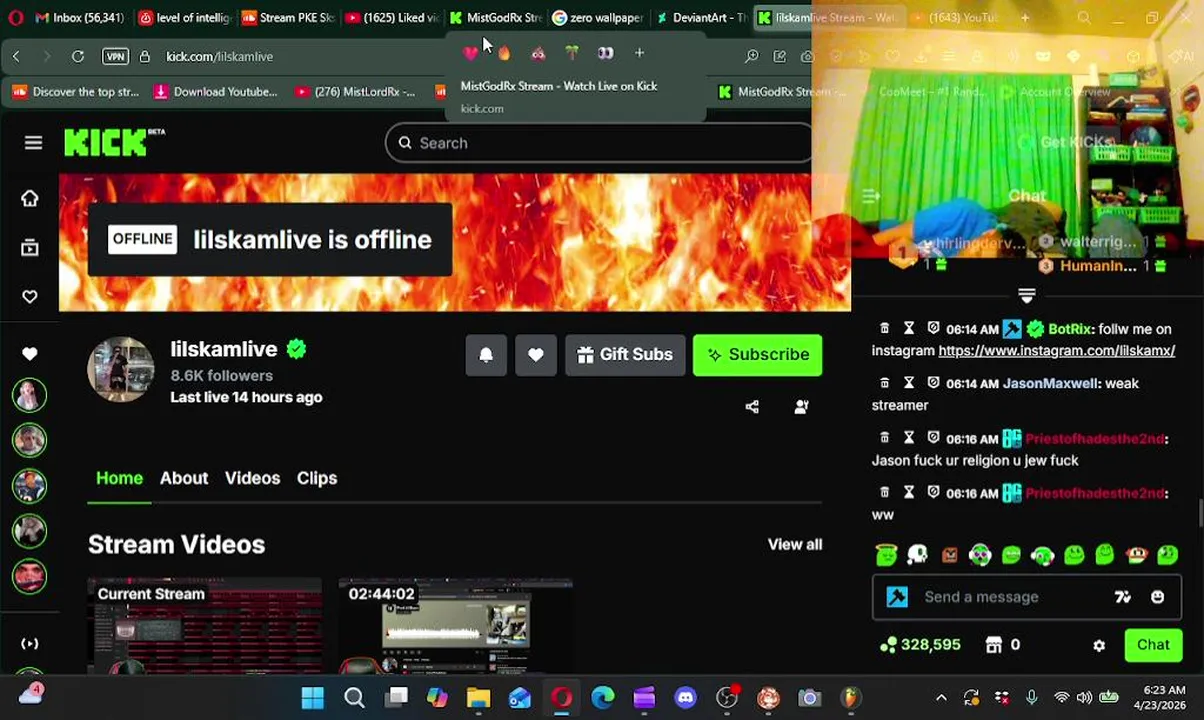Click the green Subscribe button
Image resolution: width=1204 pixels, height=720 pixels.
(x=758, y=355)
